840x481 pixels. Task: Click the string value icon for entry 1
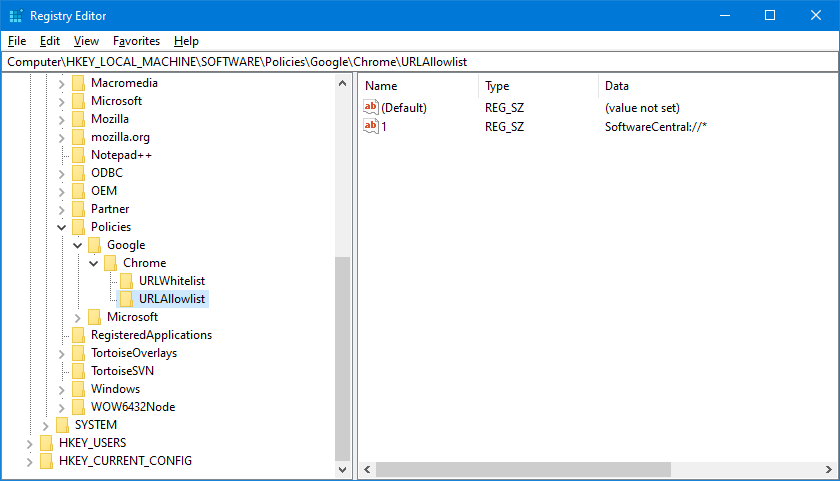pos(371,126)
